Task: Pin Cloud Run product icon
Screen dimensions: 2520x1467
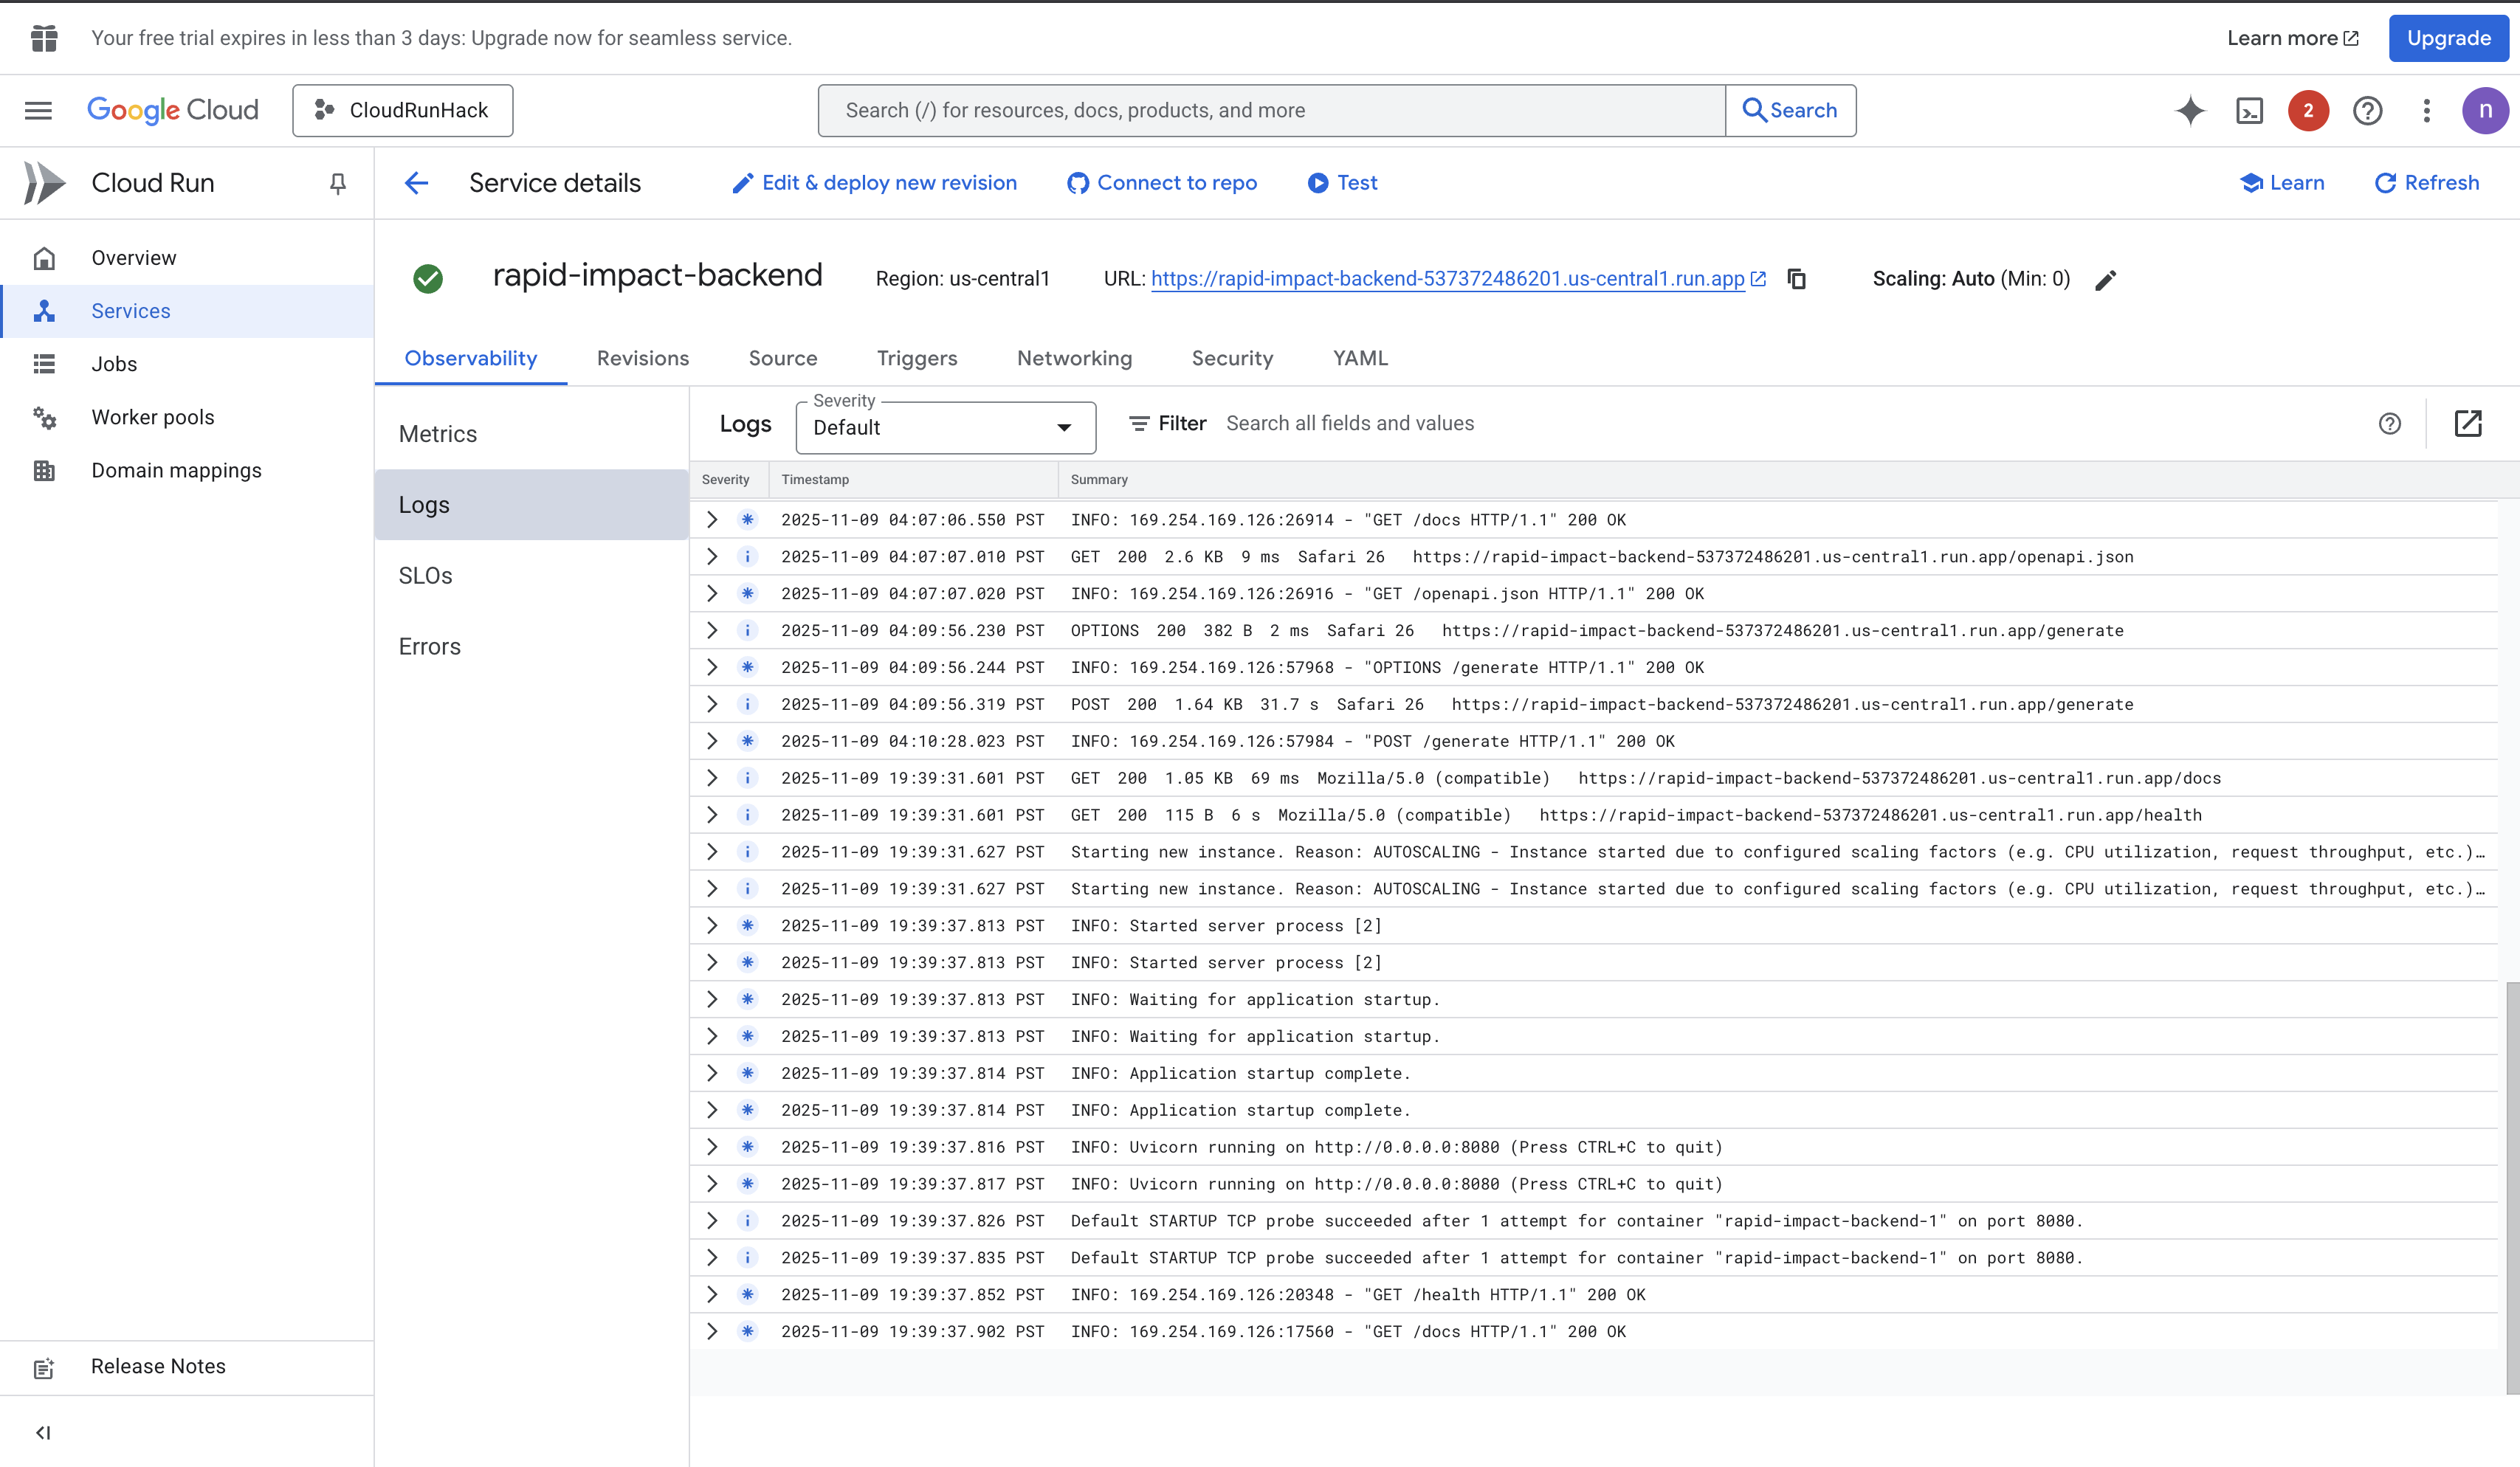Action: pyautogui.click(x=338, y=183)
